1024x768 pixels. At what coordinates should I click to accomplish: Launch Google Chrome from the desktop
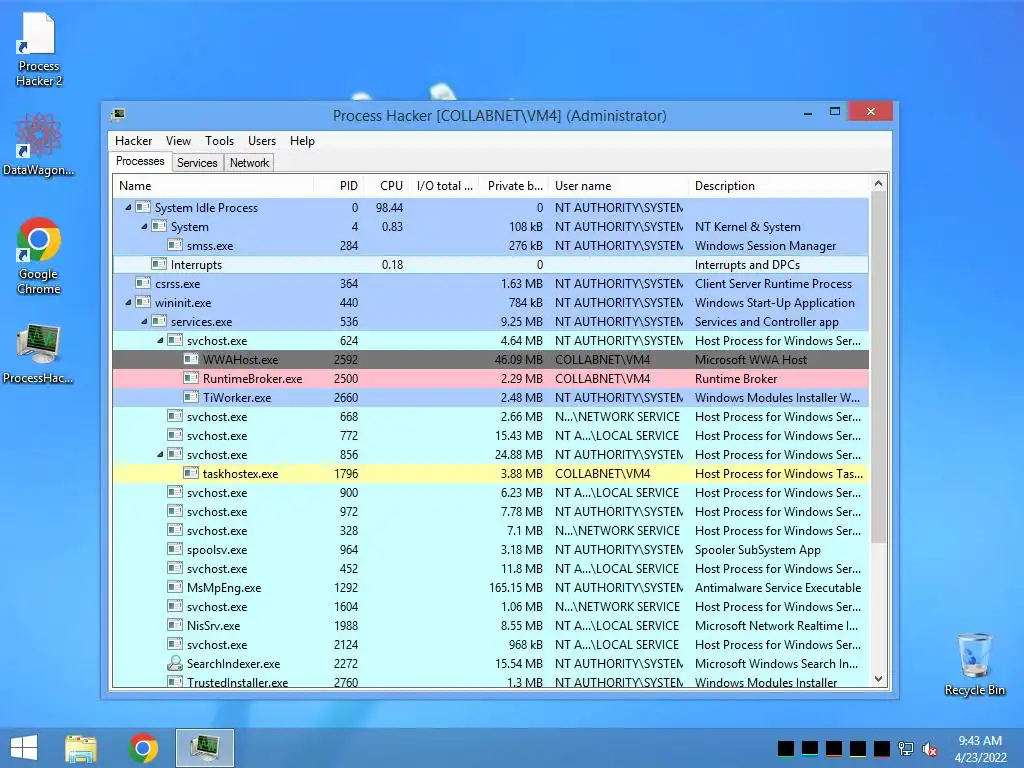click(x=39, y=255)
